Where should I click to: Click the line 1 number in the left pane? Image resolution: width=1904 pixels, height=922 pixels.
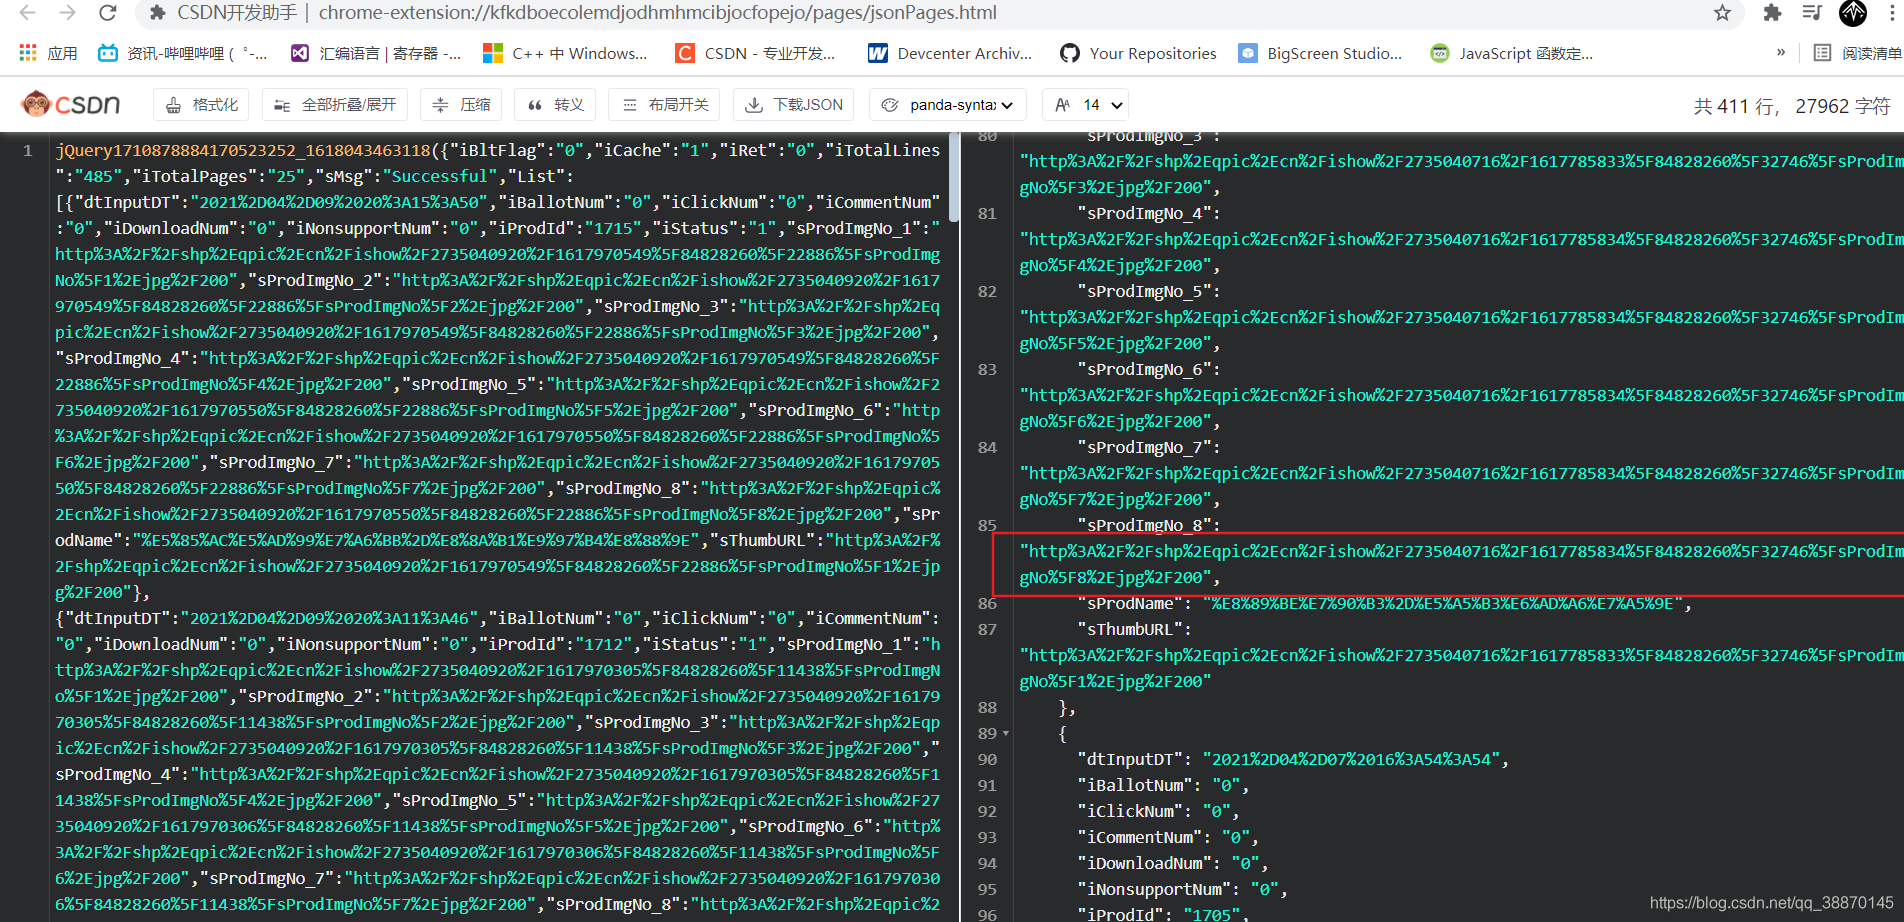tap(28, 150)
